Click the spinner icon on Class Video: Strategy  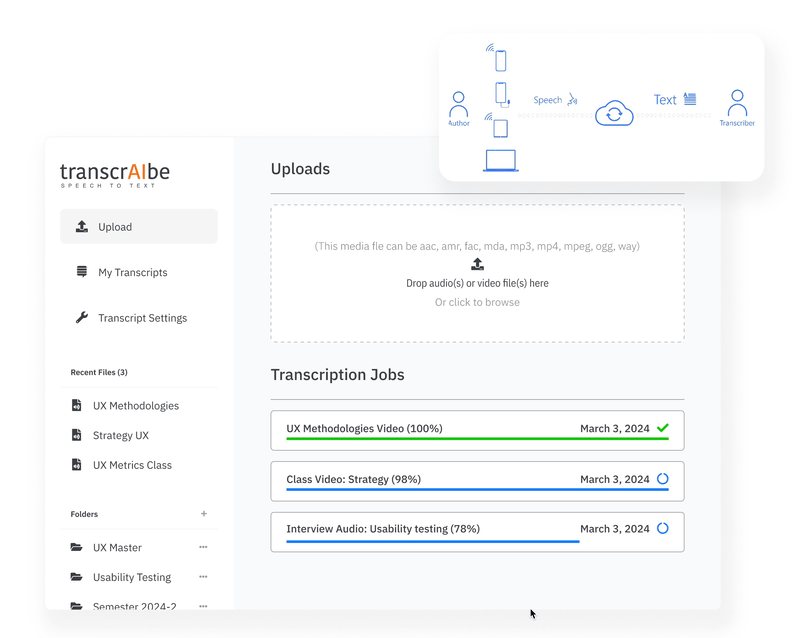663,479
